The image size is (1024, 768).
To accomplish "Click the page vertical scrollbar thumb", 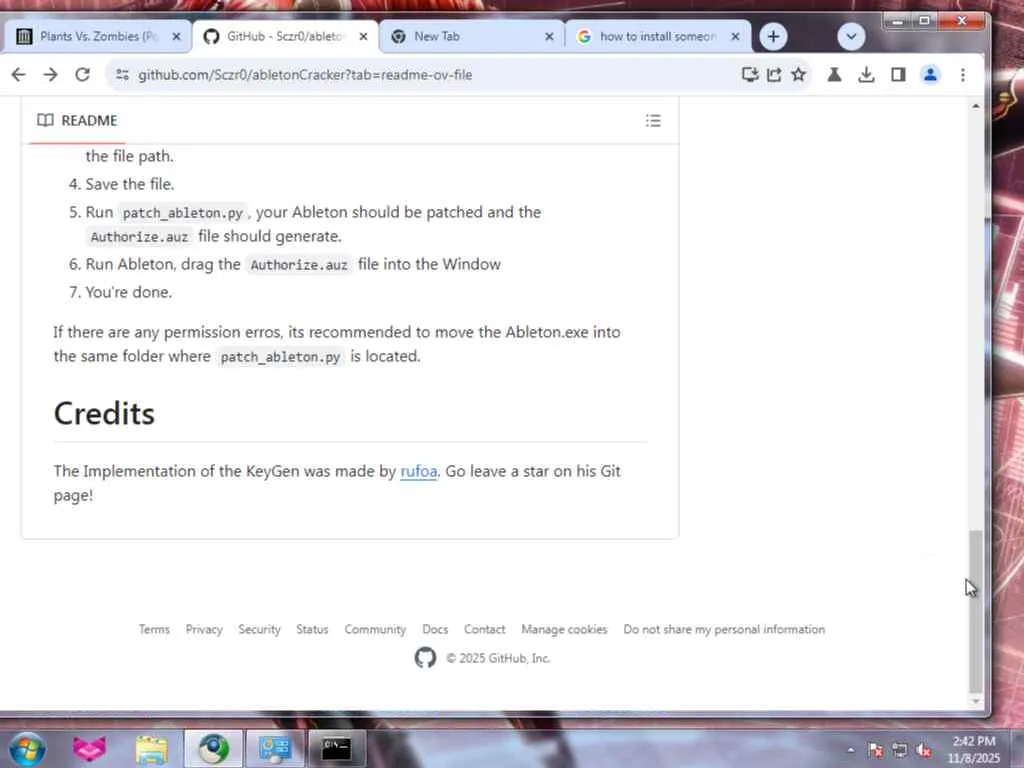I will click(x=975, y=611).
